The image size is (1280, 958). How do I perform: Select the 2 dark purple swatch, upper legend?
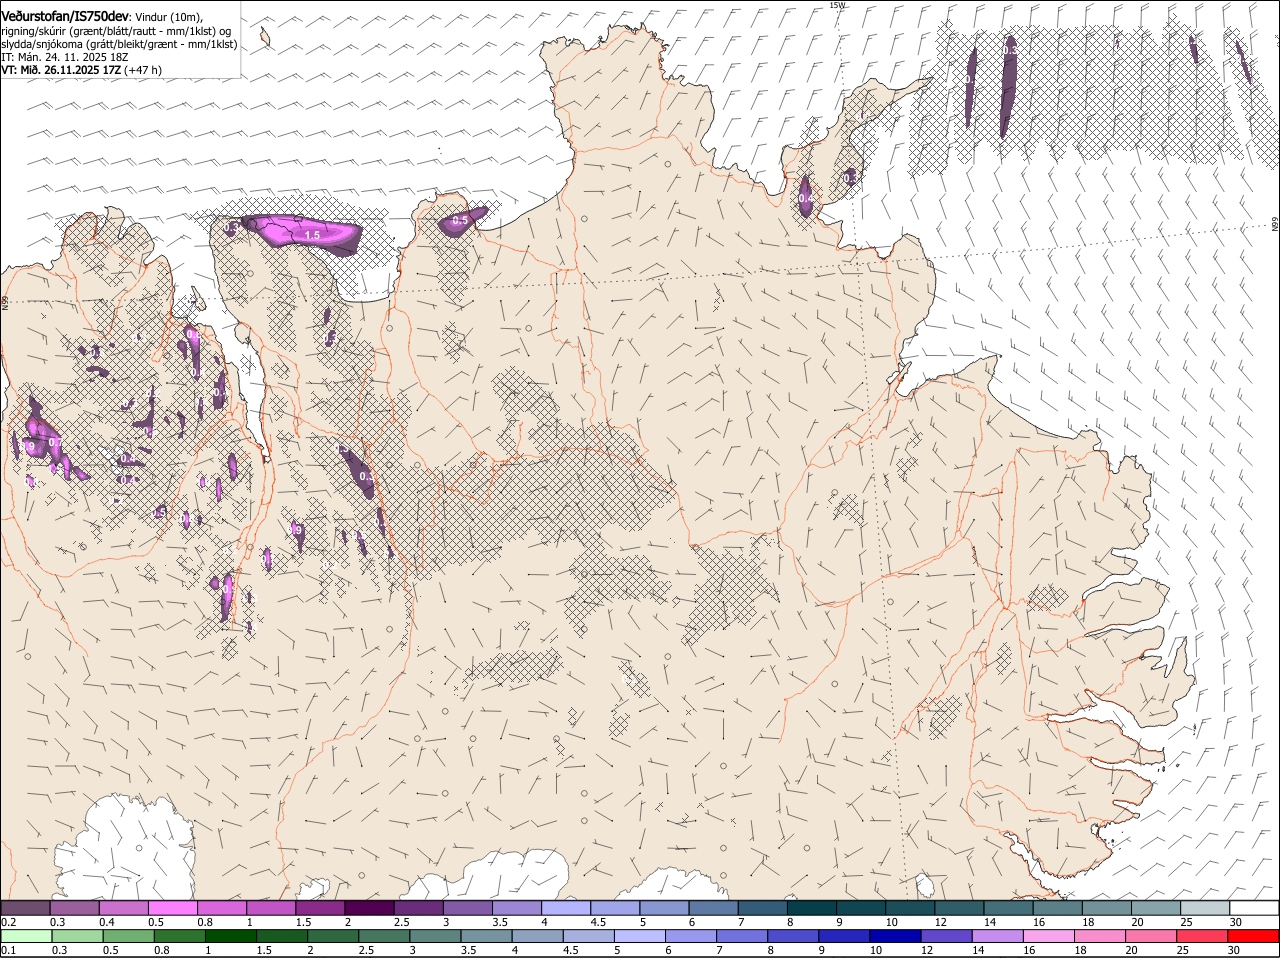369,907
